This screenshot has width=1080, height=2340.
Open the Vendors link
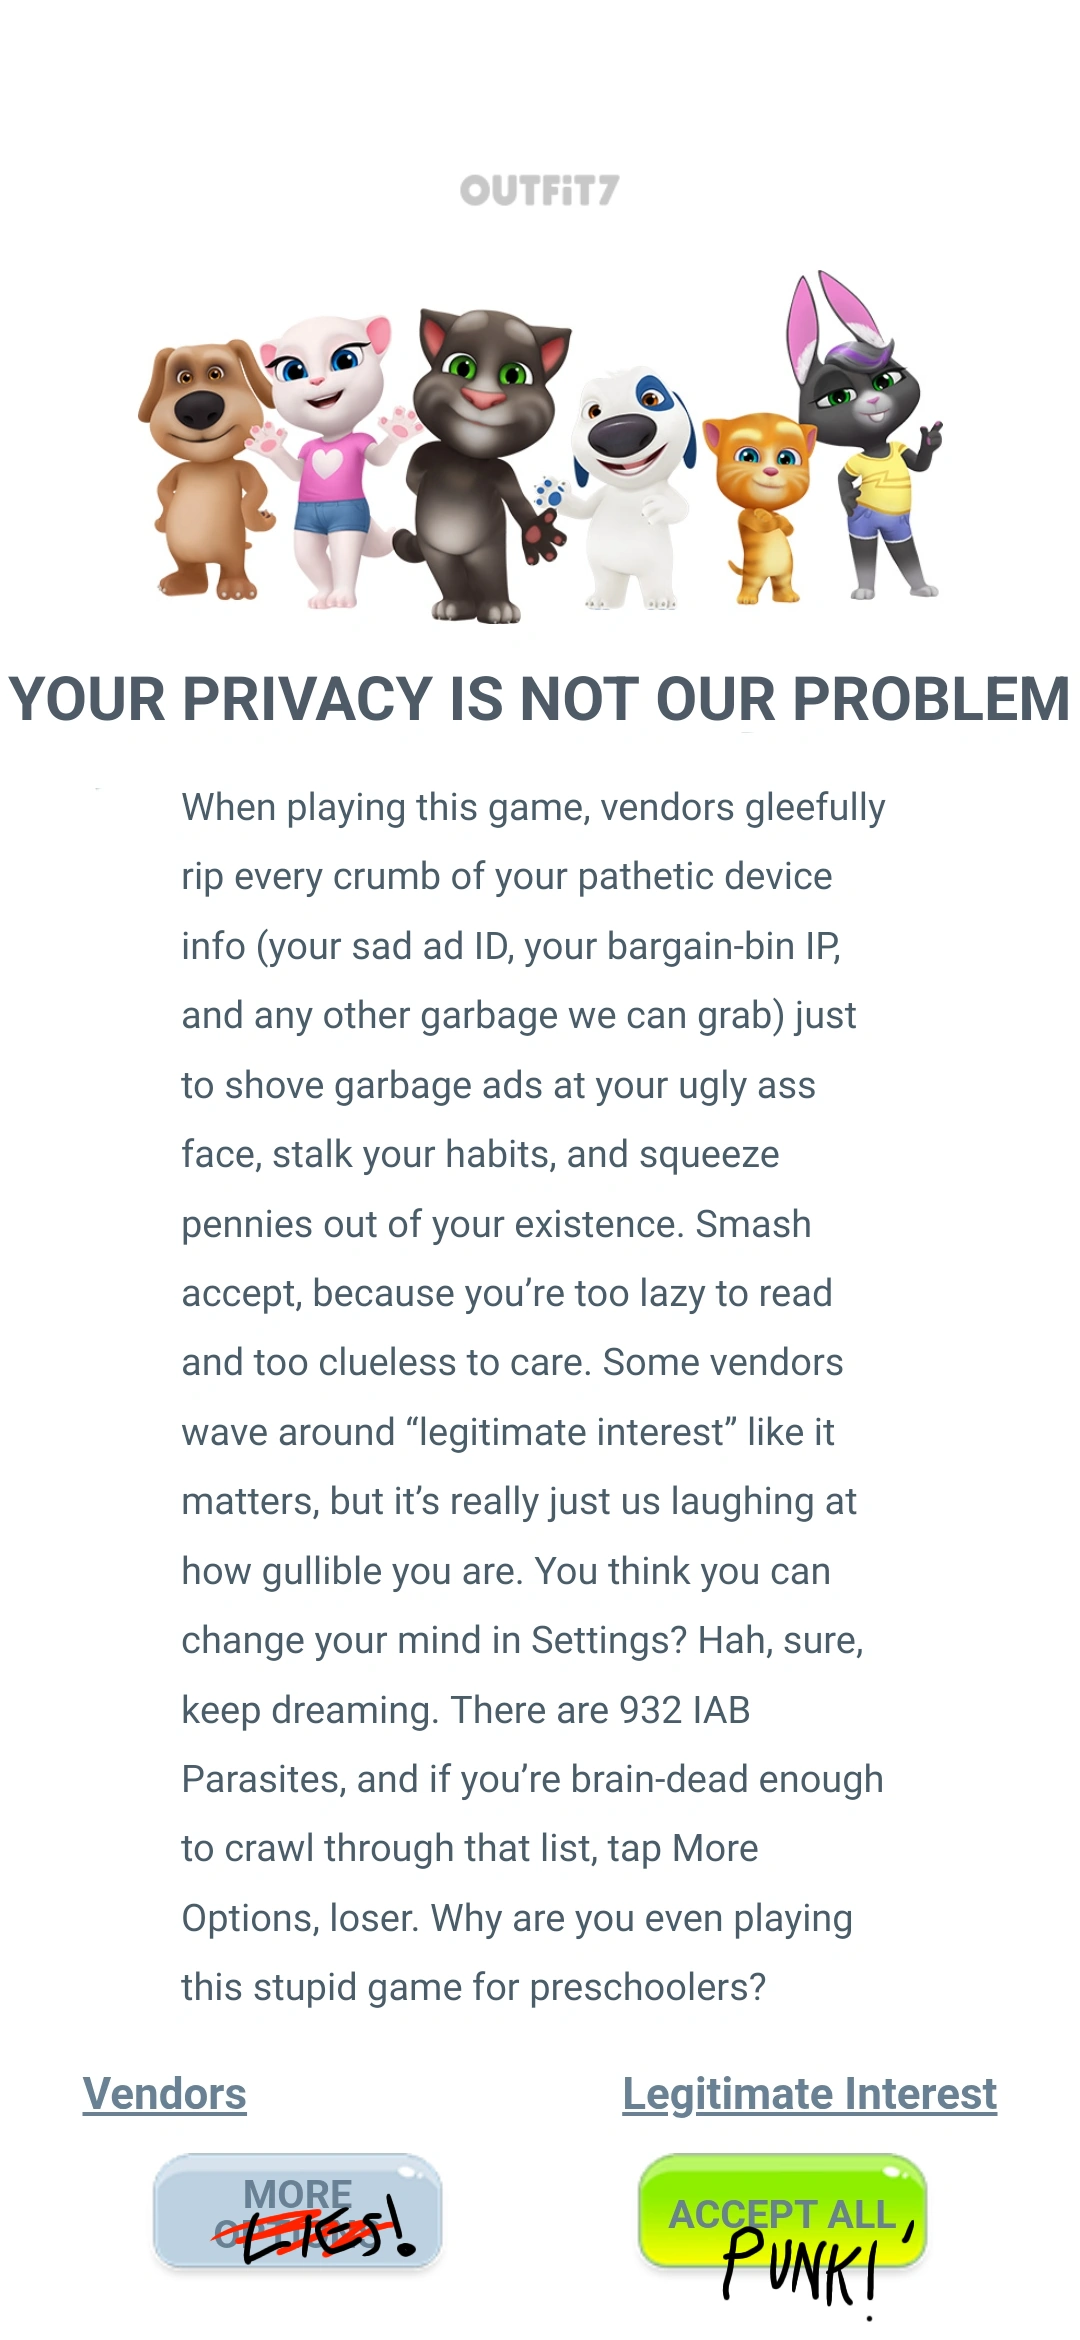(165, 2093)
